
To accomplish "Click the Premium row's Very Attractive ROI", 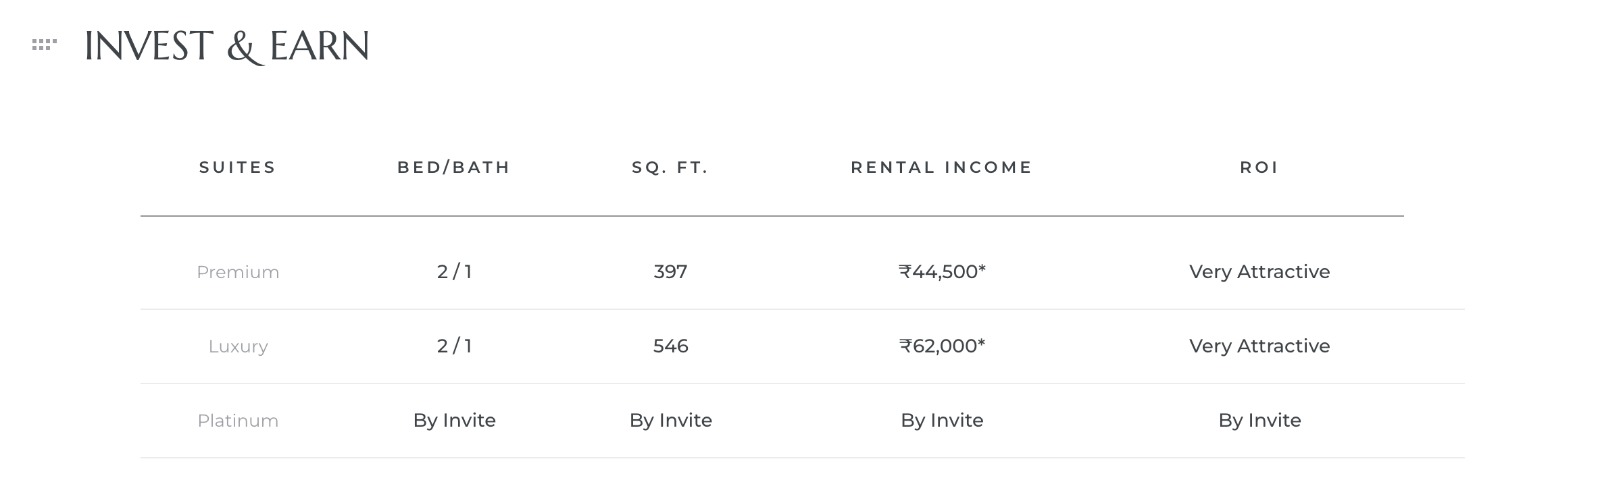I will 1259,272.
